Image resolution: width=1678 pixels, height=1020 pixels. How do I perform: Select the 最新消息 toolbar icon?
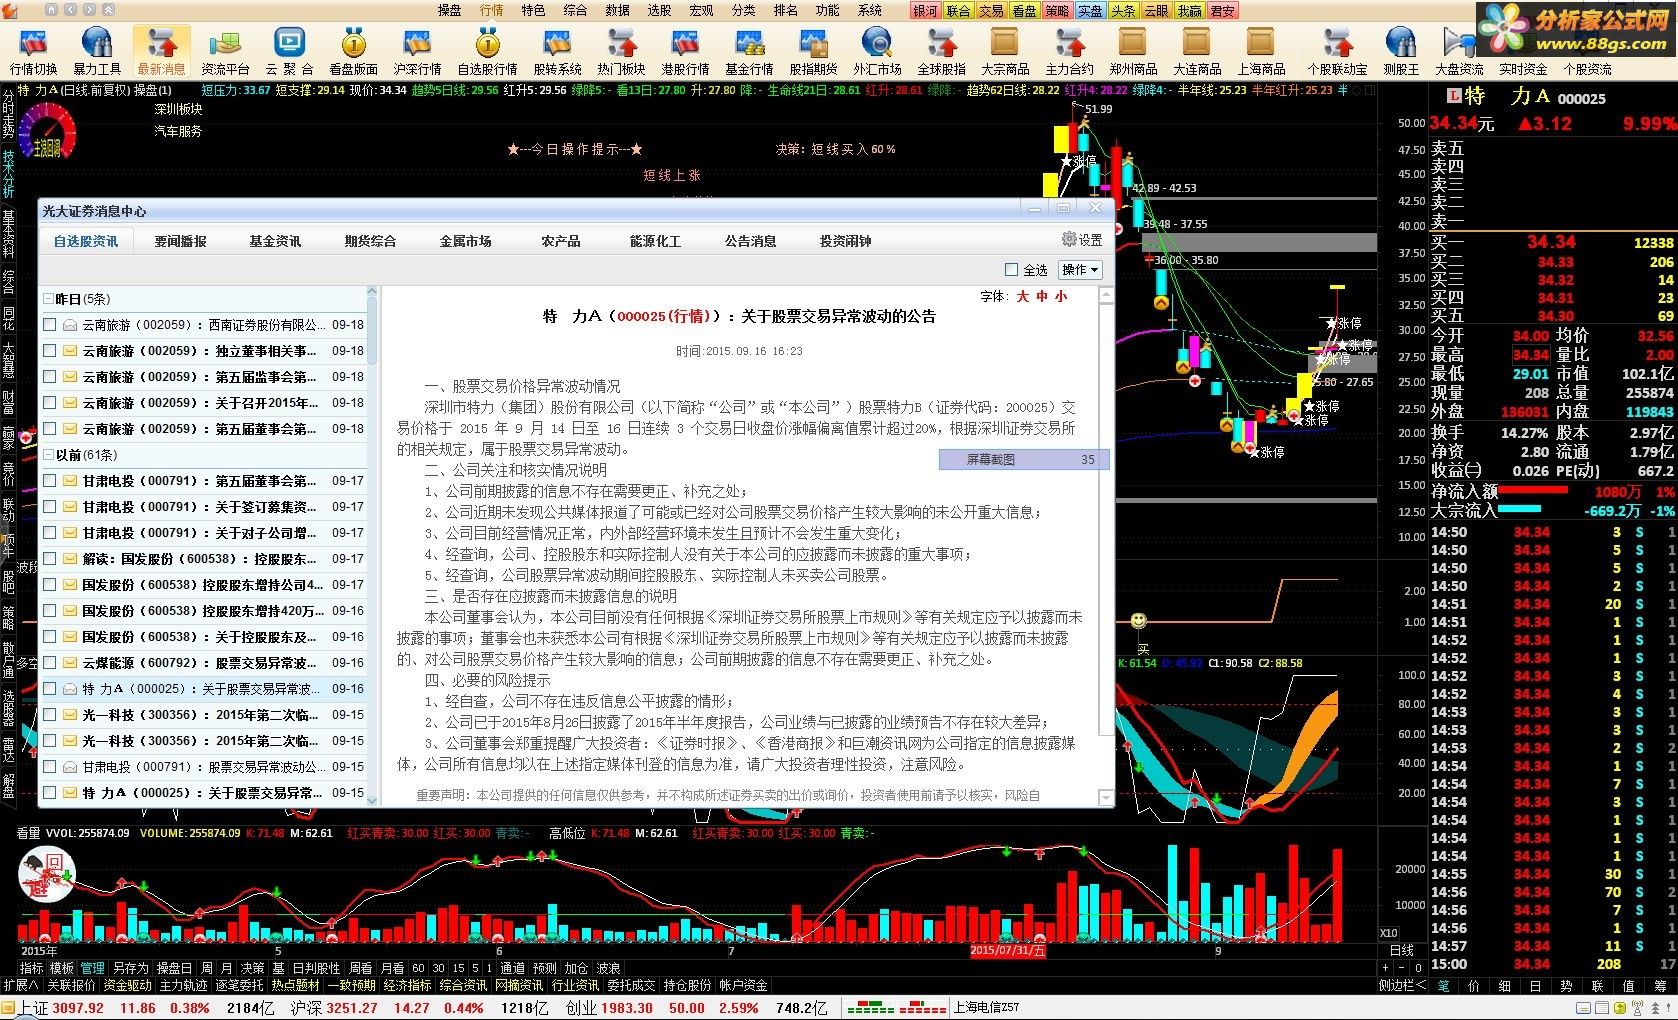pyautogui.click(x=161, y=52)
